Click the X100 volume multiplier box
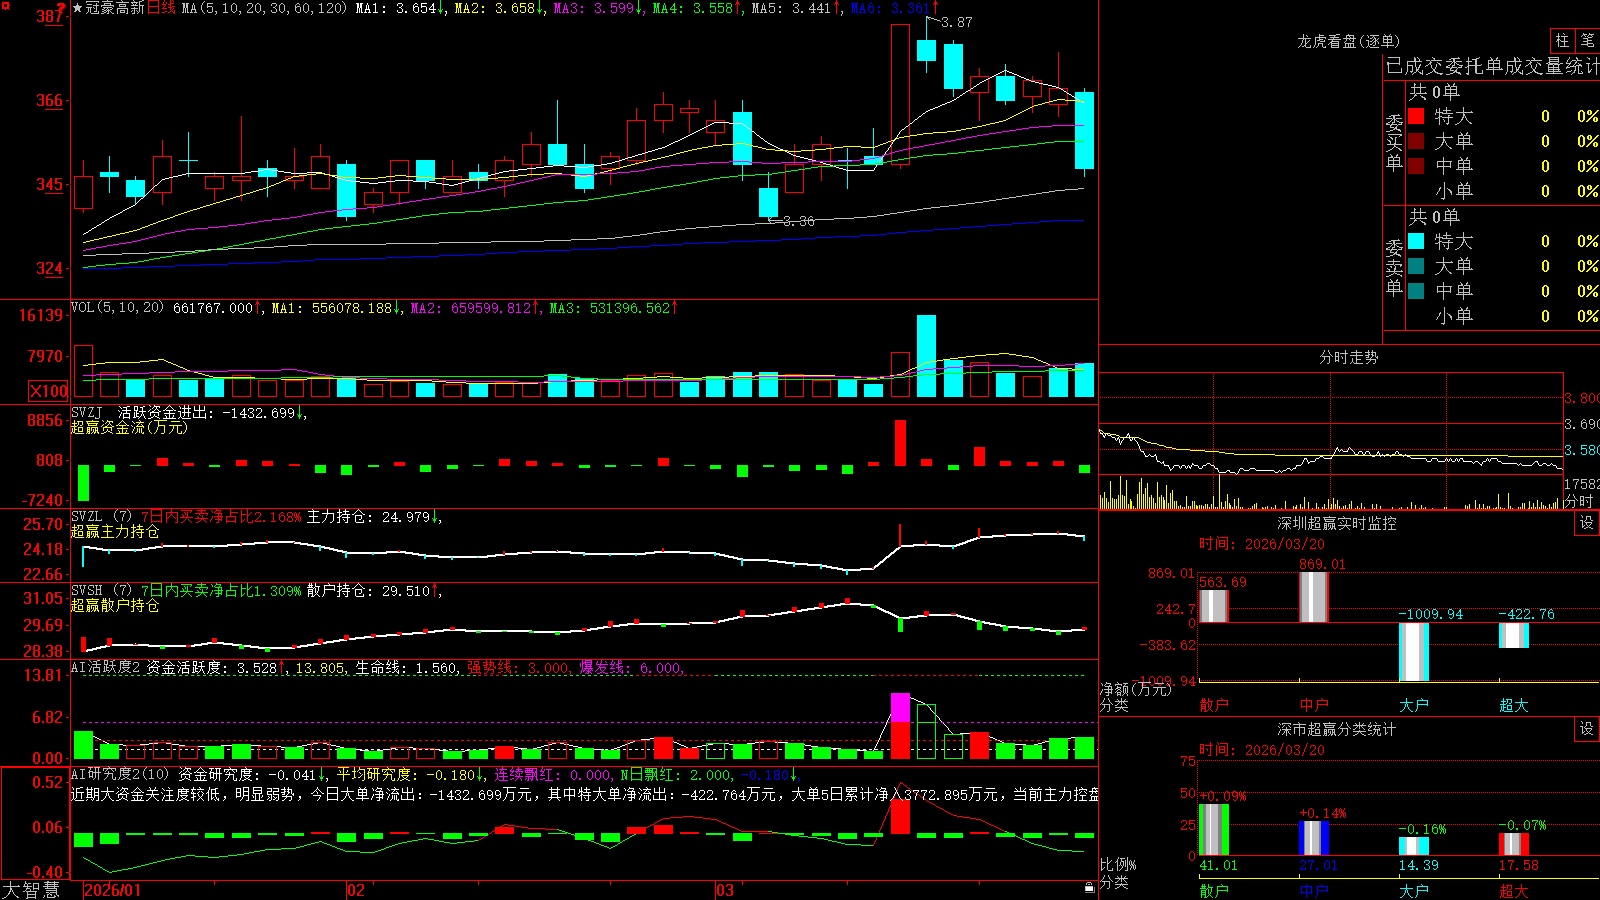1600x900 pixels. point(48,391)
